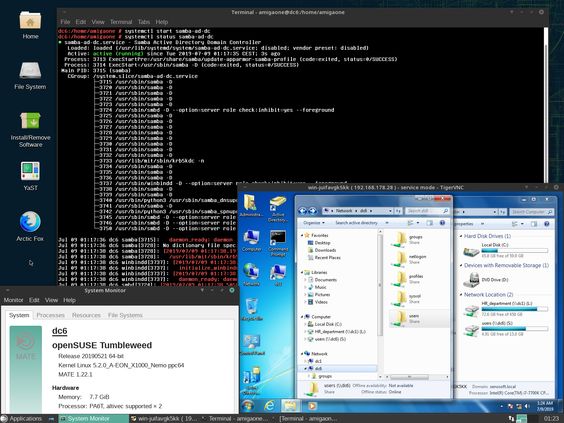Go back in the dc6 Explorer window
Viewport: 564px width, 423px height.
pos(303,211)
